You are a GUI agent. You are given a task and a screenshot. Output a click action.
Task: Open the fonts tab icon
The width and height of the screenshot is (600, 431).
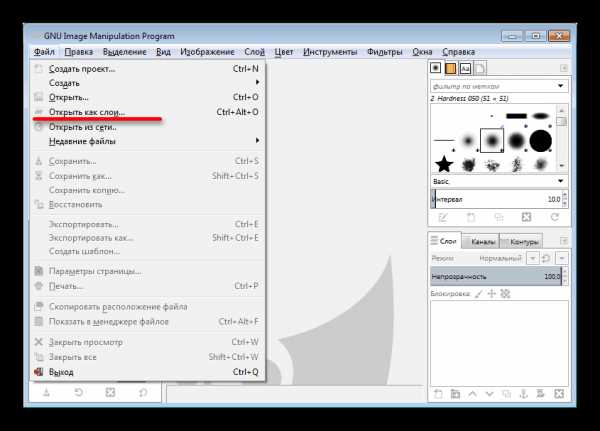pyautogui.click(x=465, y=69)
